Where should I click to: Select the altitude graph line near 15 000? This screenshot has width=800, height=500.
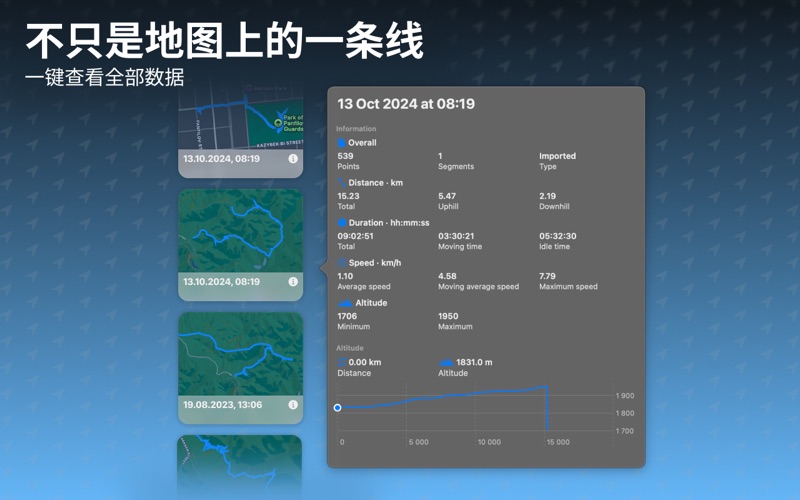point(547,408)
